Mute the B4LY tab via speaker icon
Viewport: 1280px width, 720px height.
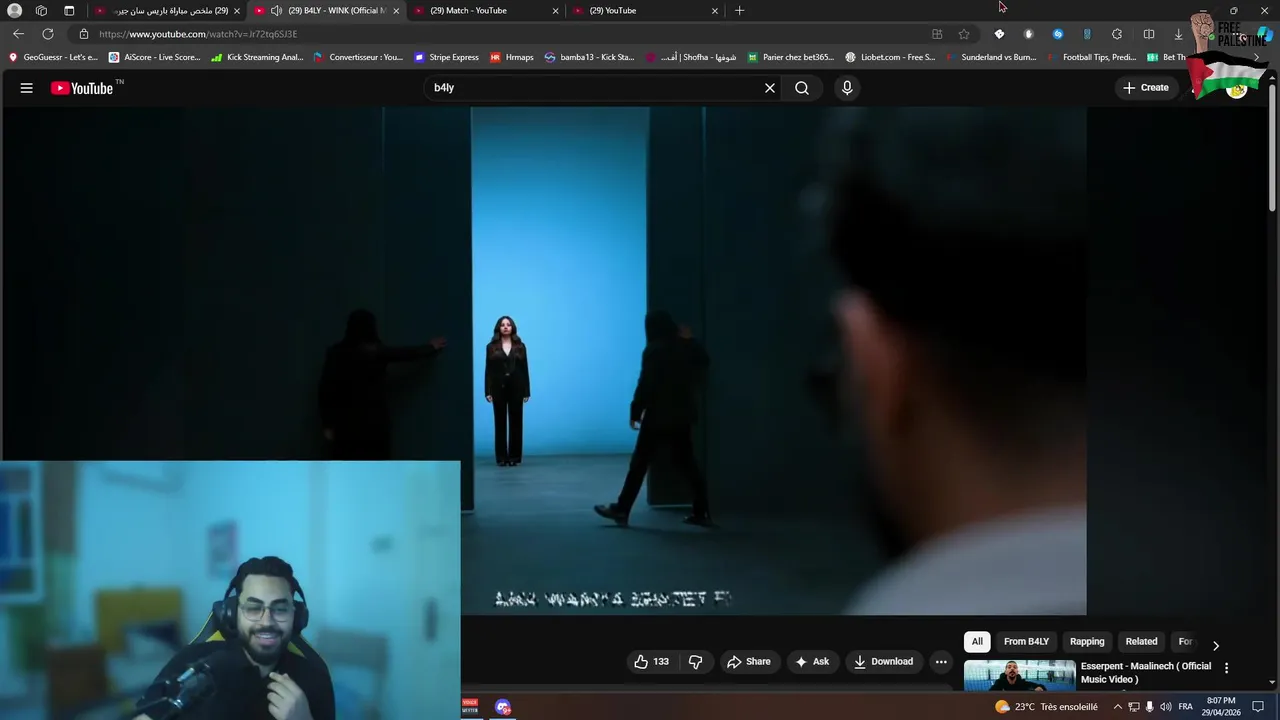coord(276,10)
